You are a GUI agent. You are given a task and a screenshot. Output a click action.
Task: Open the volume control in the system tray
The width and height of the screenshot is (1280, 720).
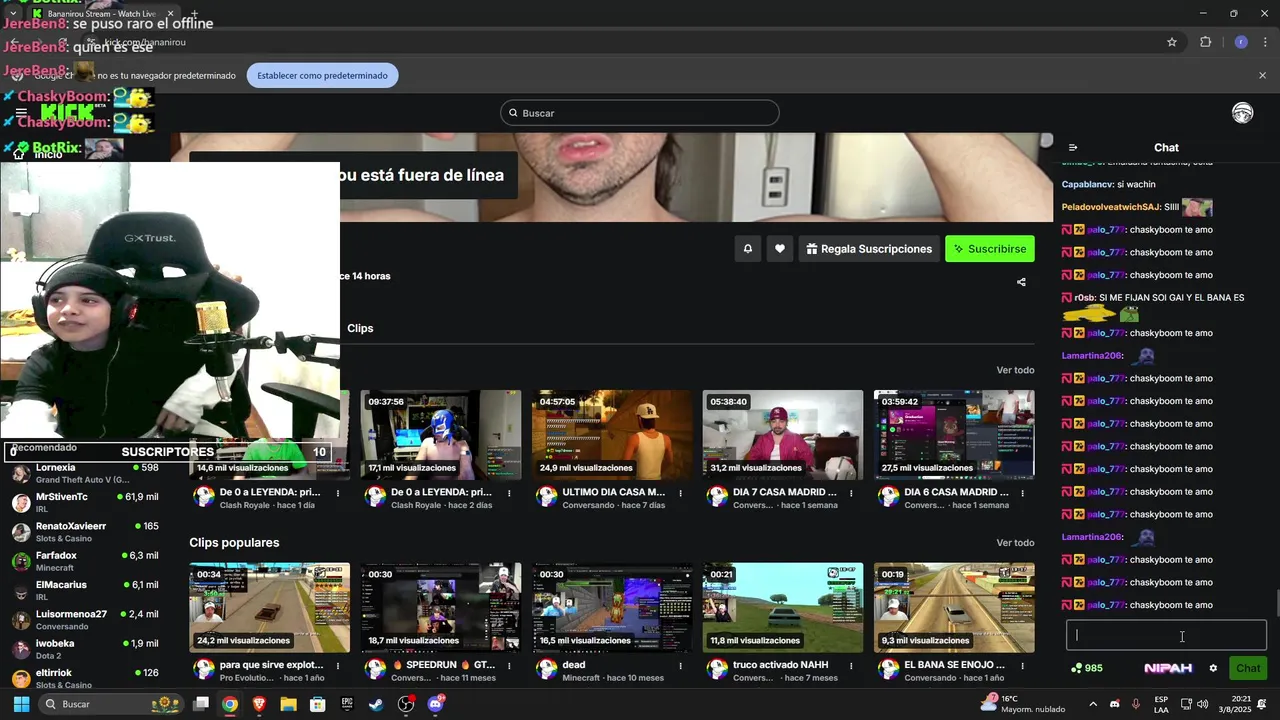[1203, 704]
